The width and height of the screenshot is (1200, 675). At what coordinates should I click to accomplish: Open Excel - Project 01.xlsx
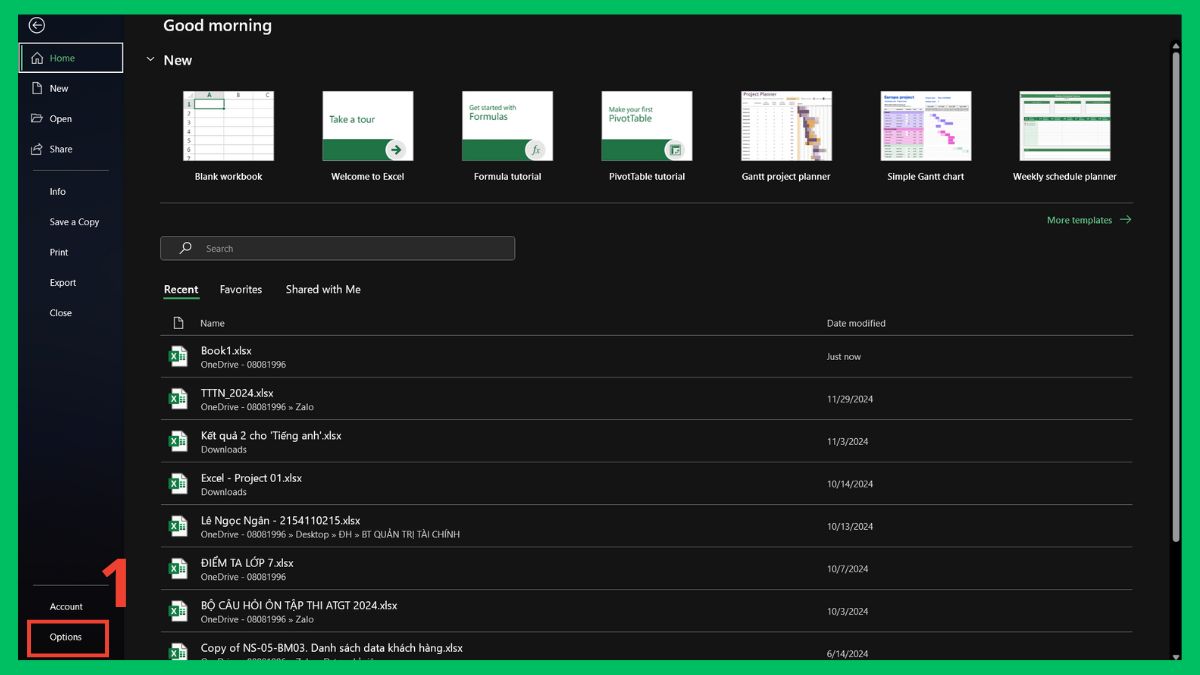tap(647, 484)
